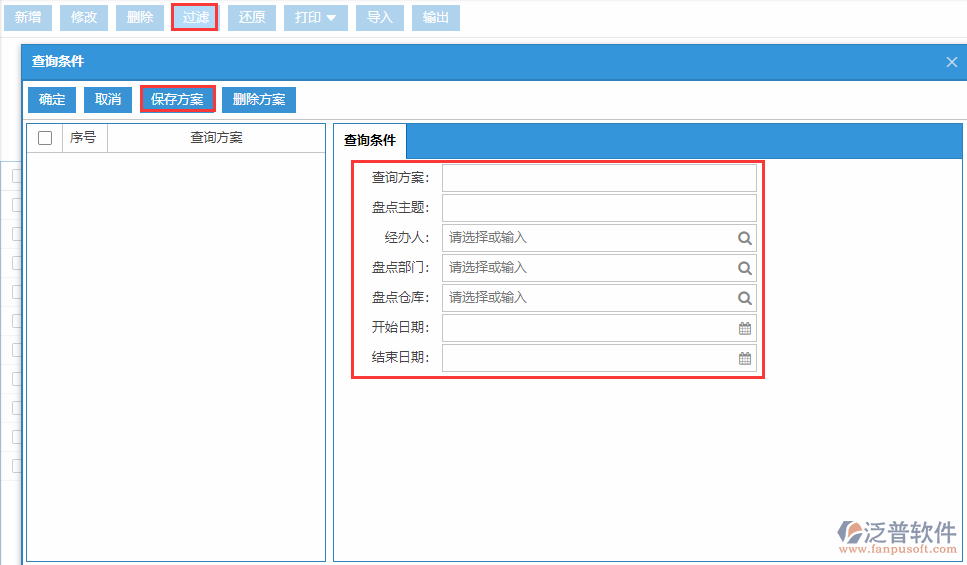
Task: Toggle select-all checkbox in 查询方案 list header
Action: click(45, 138)
